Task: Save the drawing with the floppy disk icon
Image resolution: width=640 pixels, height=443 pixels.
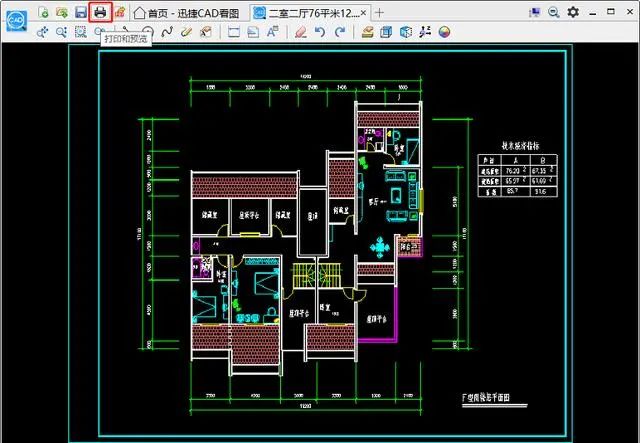Action: click(81, 12)
